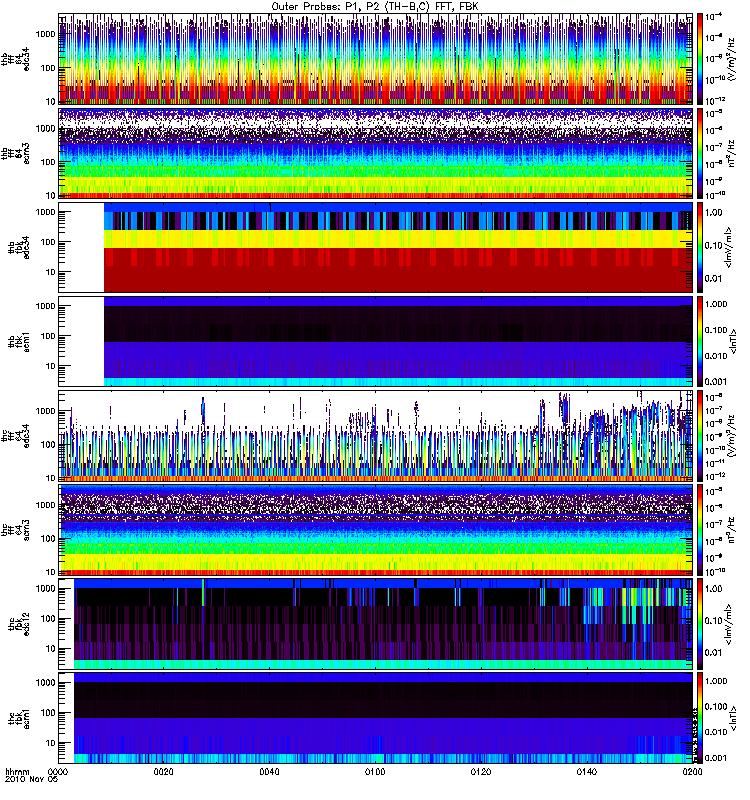Click the '0000' time axis label
The width and height of the screenshot is (750, 800).
coord(58,771)
